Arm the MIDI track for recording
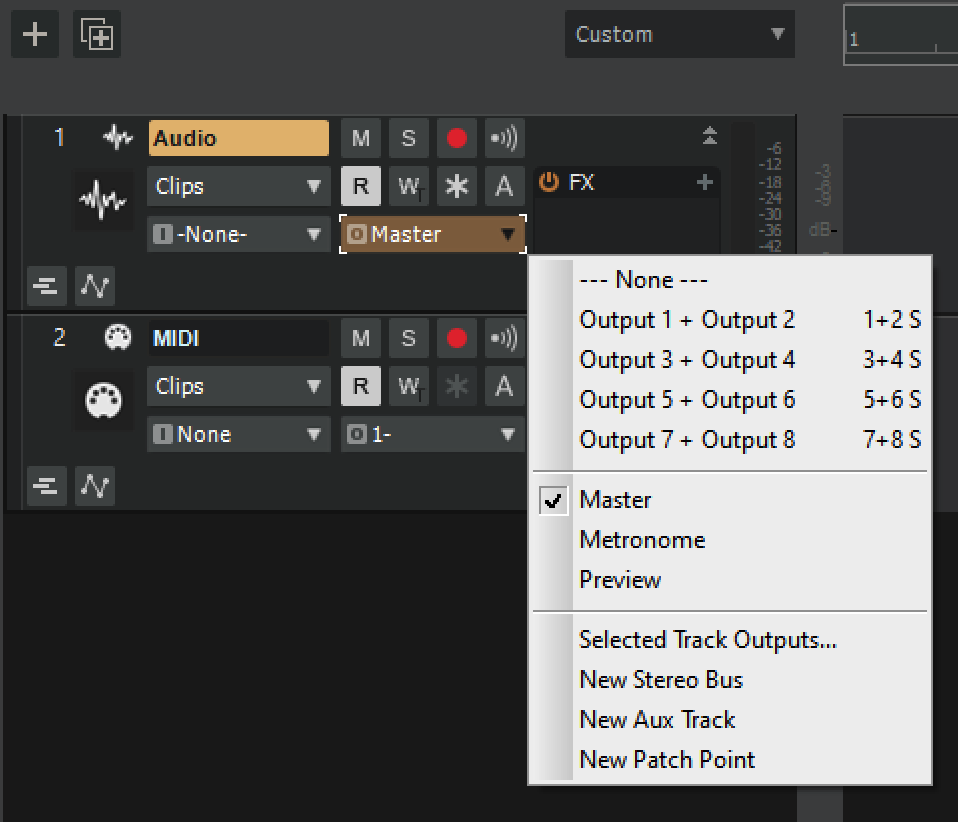This screenshot has width=958, height=822. [456, 338]
